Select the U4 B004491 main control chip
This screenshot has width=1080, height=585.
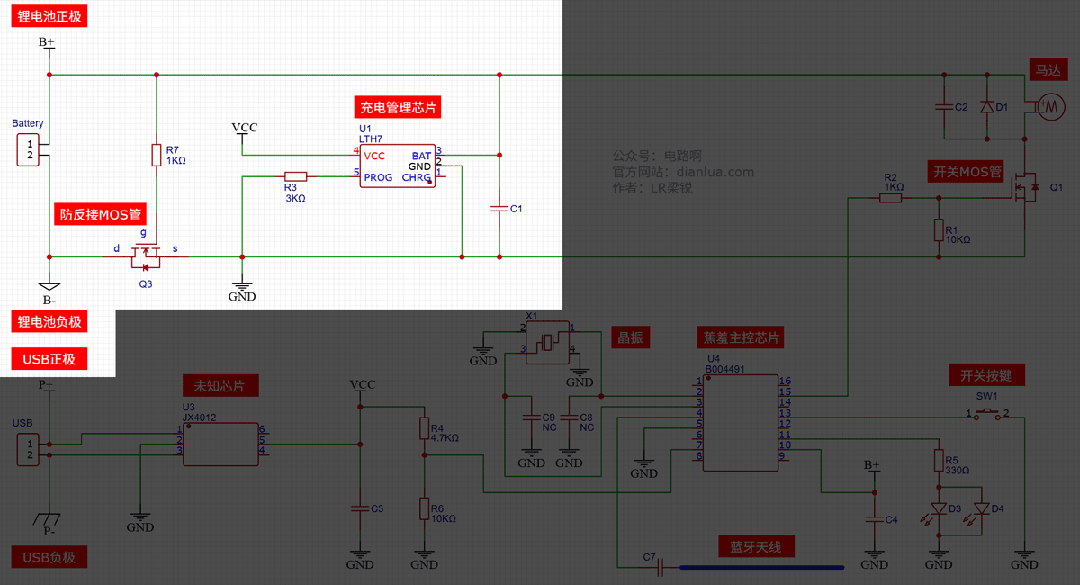pos(740,422)
